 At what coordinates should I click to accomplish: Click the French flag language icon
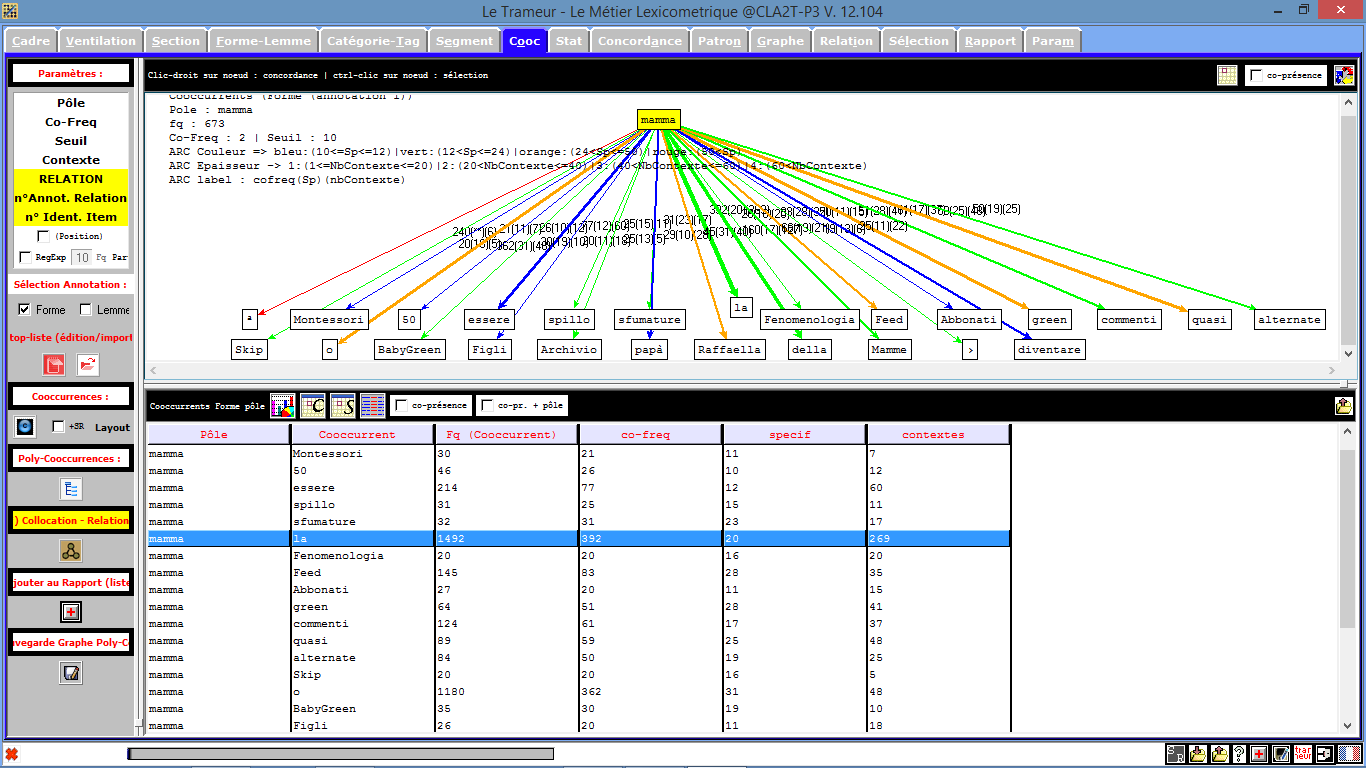pyautogui.click(x=1347, y=754)
